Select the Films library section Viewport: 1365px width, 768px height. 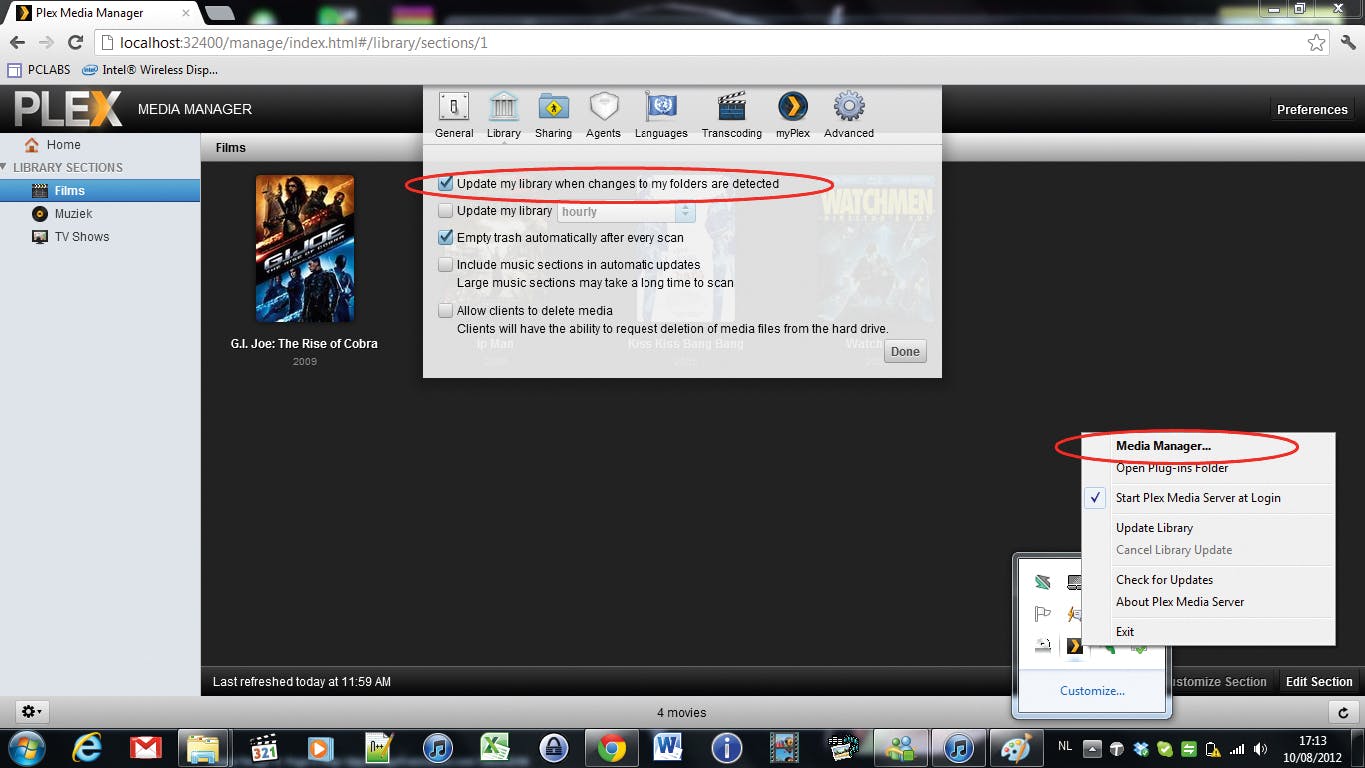point(100,190)
